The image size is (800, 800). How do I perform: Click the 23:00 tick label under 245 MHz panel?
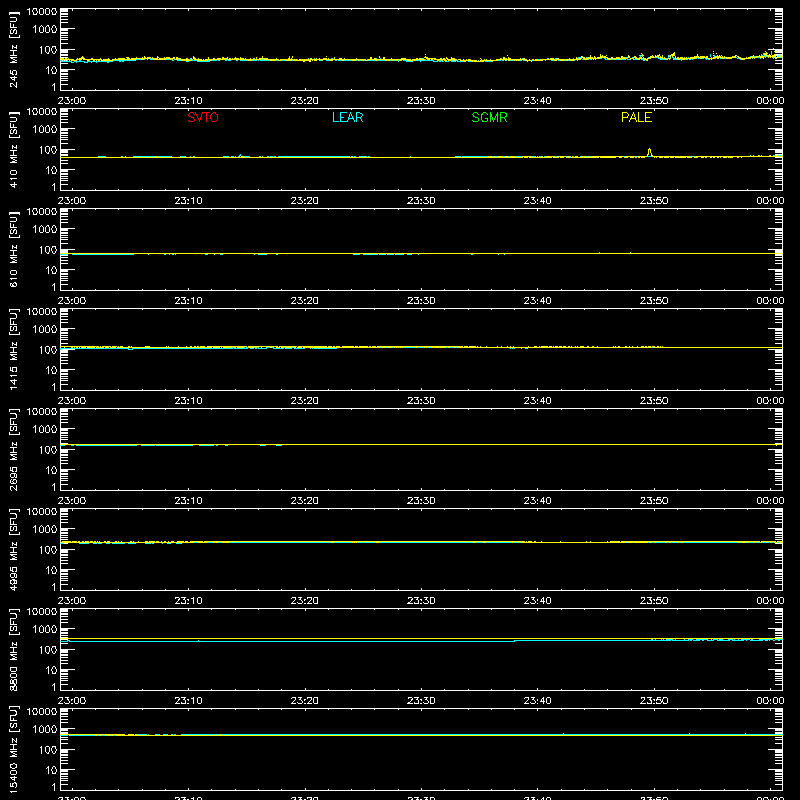pos(72,101)
